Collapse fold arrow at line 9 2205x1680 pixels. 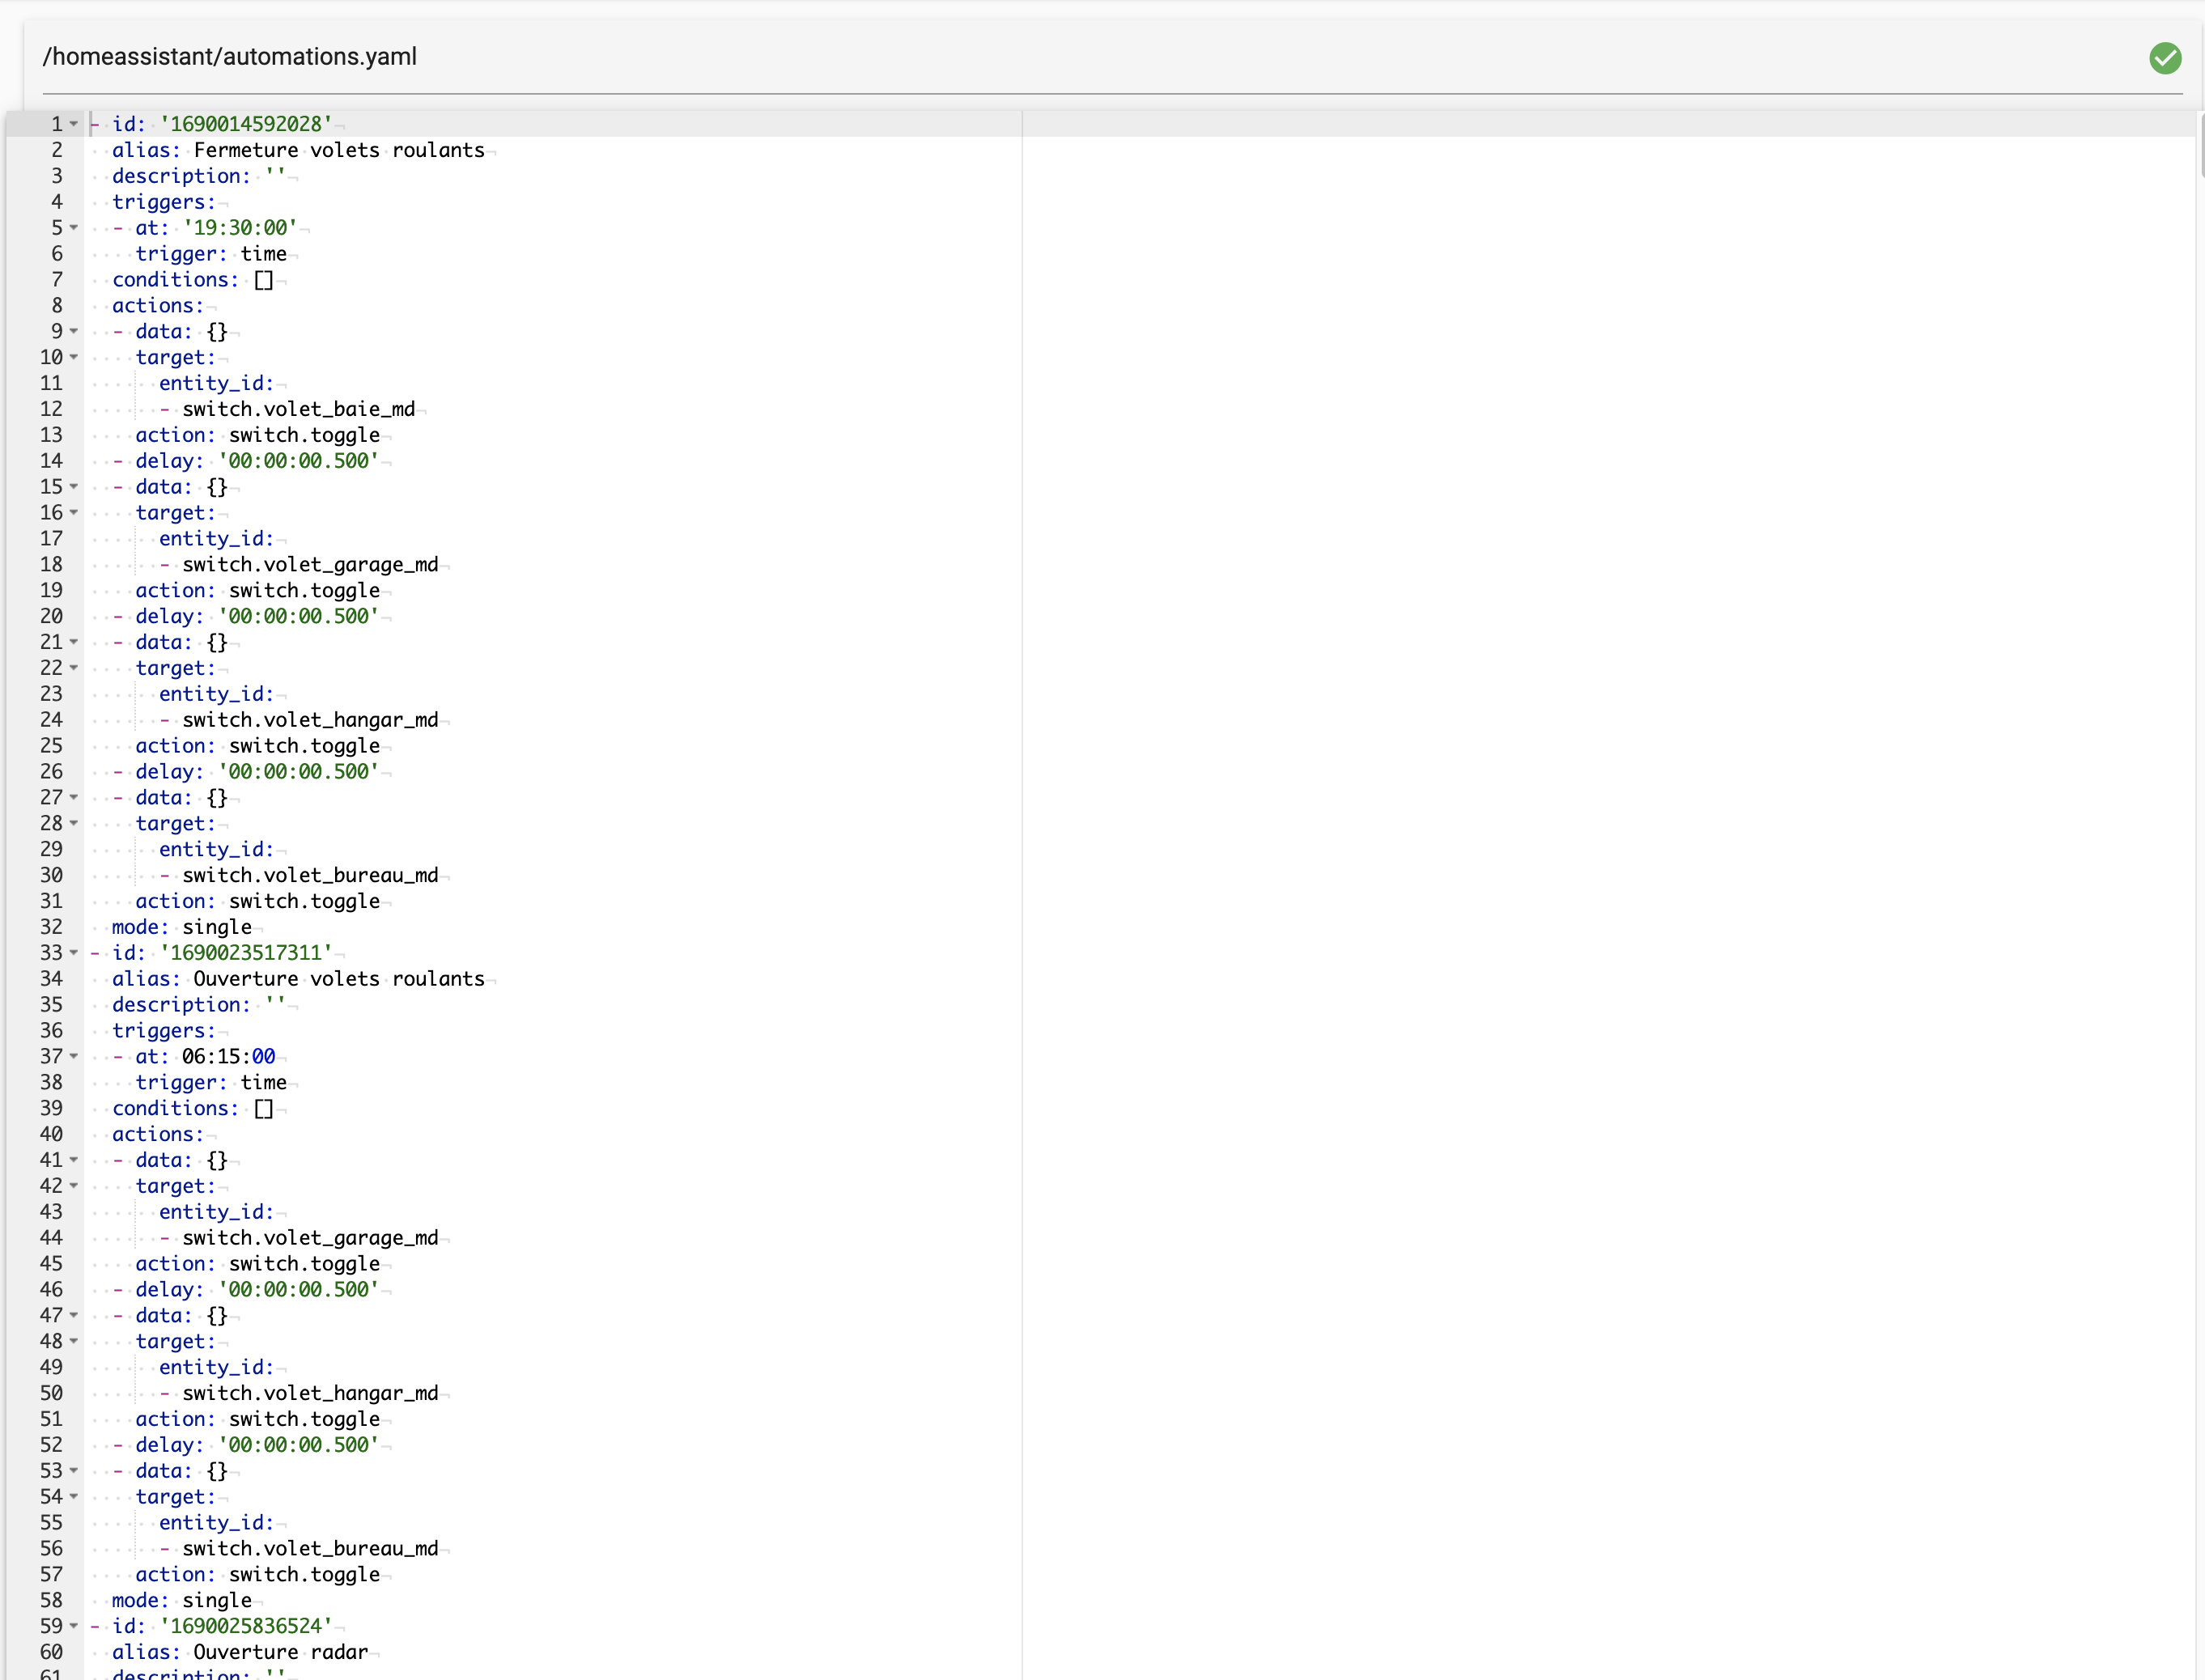[74, 332]
